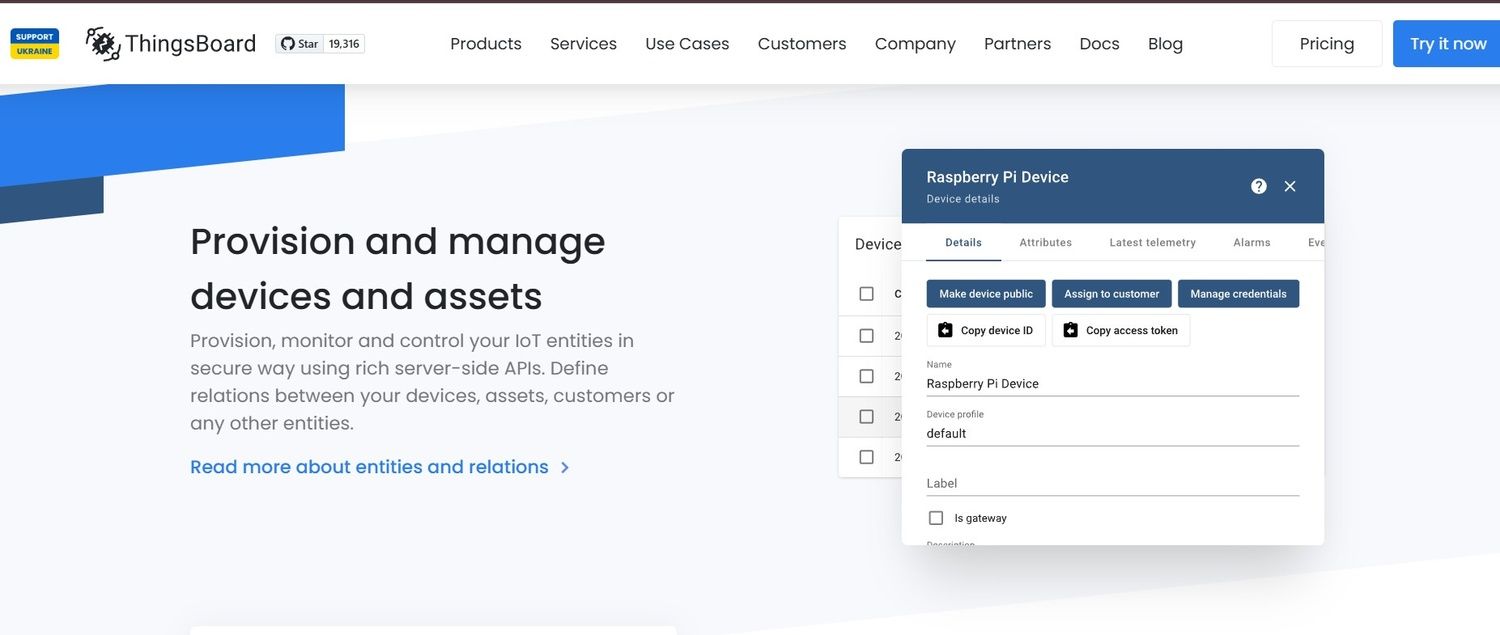Screen dimensions: 1500x635
Task: Click the Copy device ID button
Action: pos(986,330)
